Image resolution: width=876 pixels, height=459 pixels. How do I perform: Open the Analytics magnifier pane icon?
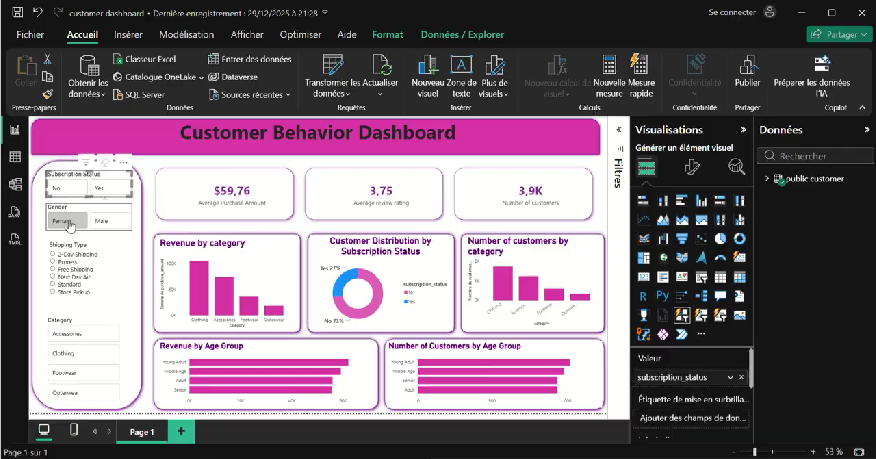coord(736,167)
